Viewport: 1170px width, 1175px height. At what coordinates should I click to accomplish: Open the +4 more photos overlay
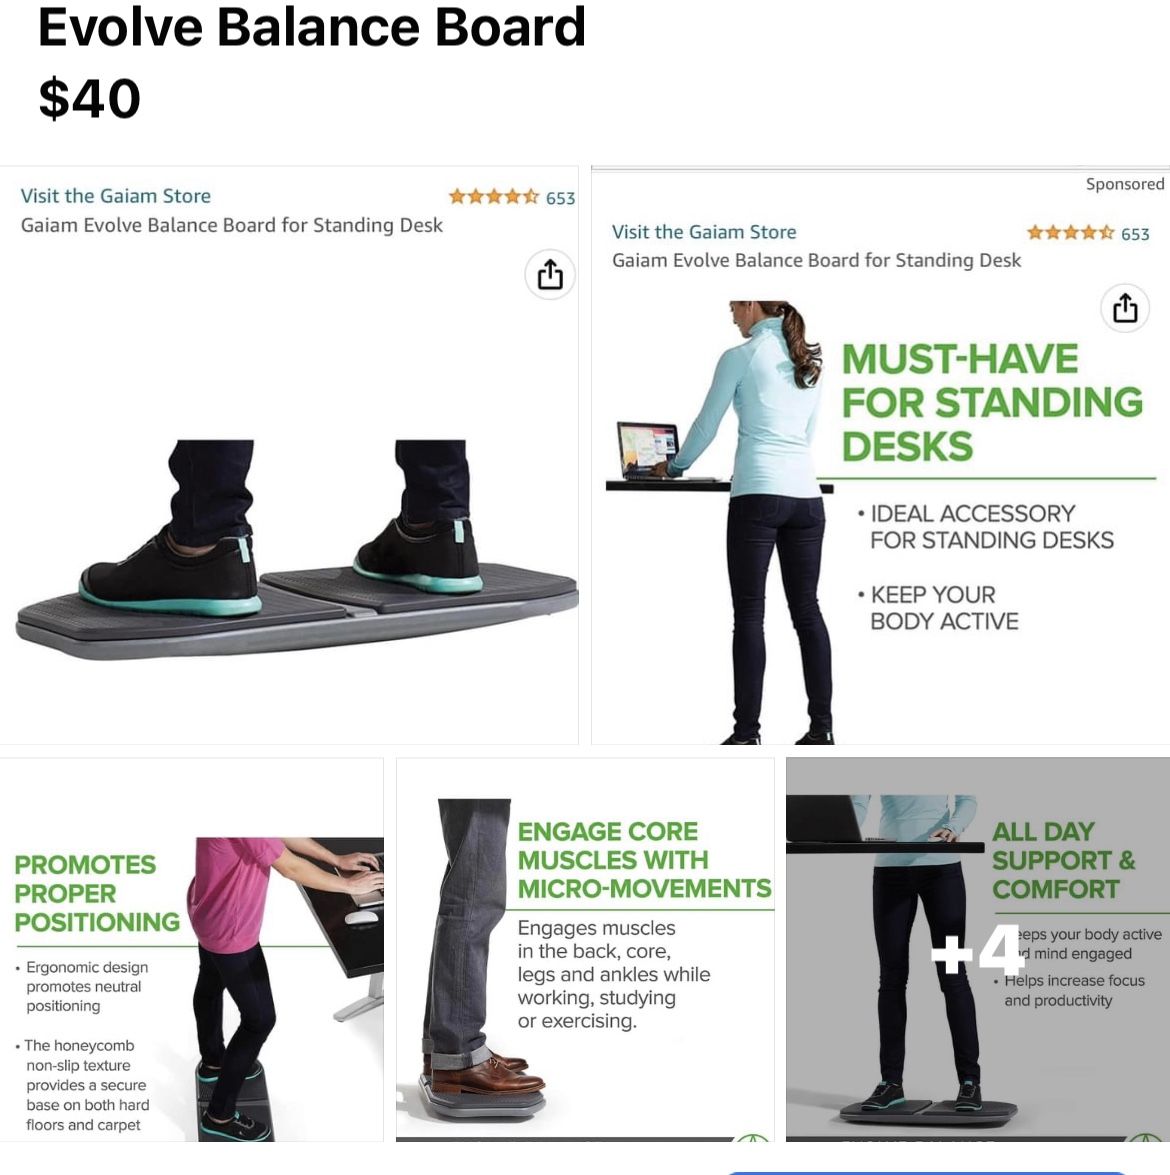point(977,949)
